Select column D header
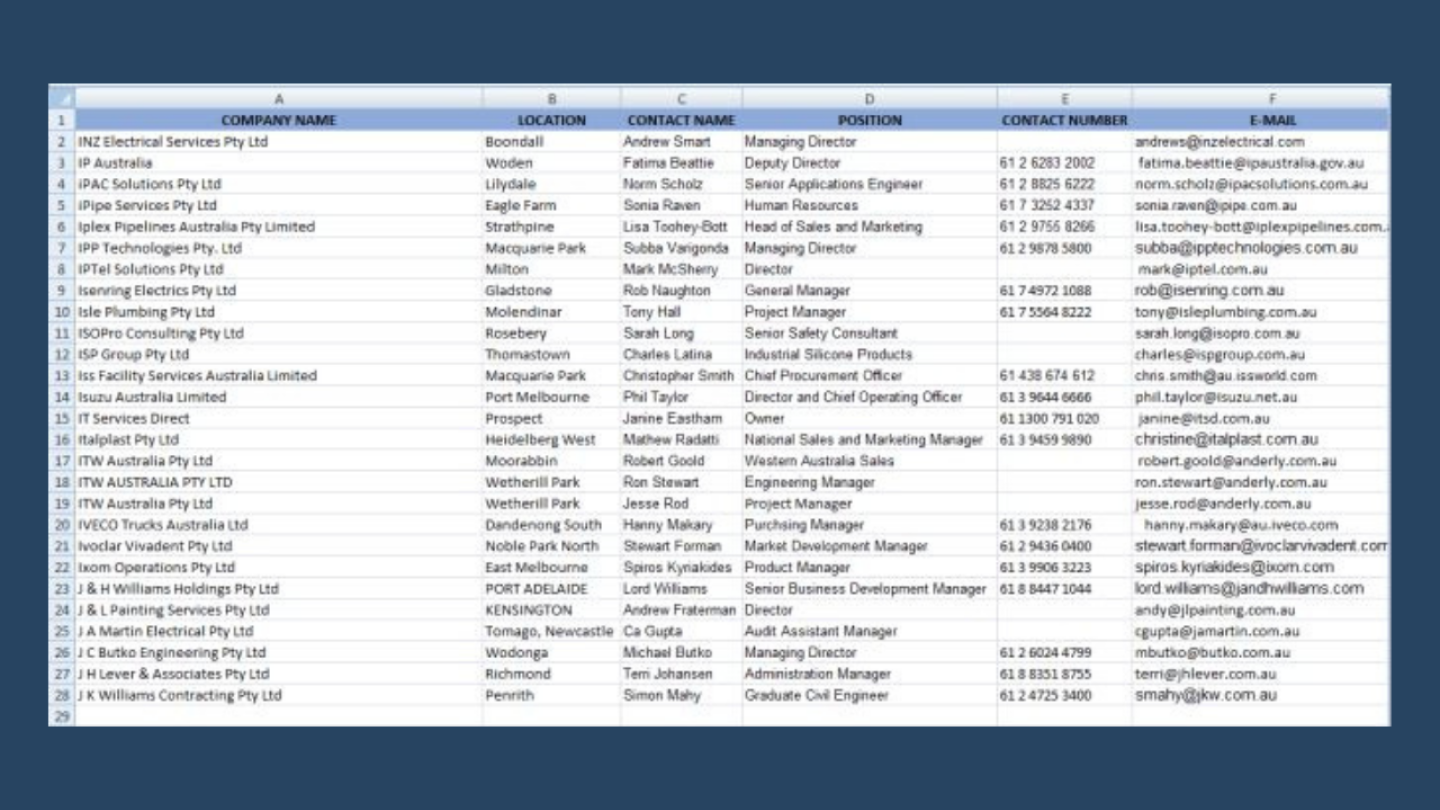This screenshot has width=1440, height=810. click(869, 99)
